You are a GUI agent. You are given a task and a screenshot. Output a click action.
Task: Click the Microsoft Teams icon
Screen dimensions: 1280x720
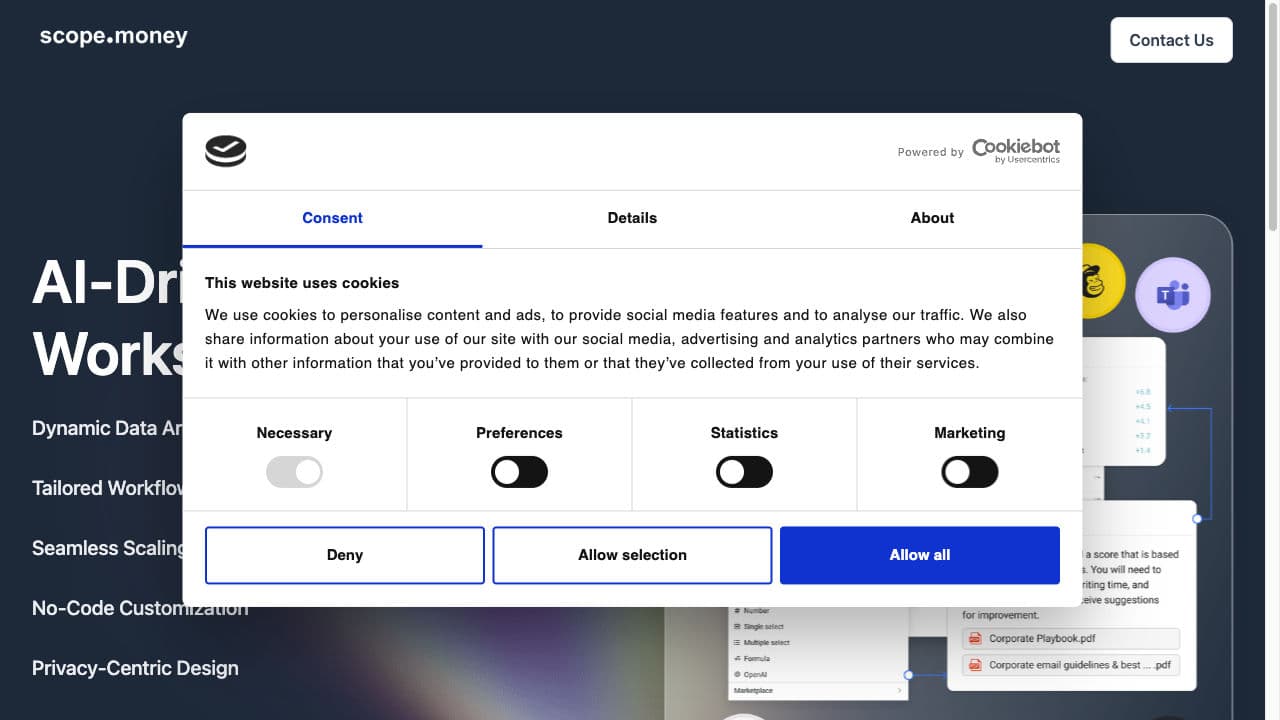[x=1173, y=295]
